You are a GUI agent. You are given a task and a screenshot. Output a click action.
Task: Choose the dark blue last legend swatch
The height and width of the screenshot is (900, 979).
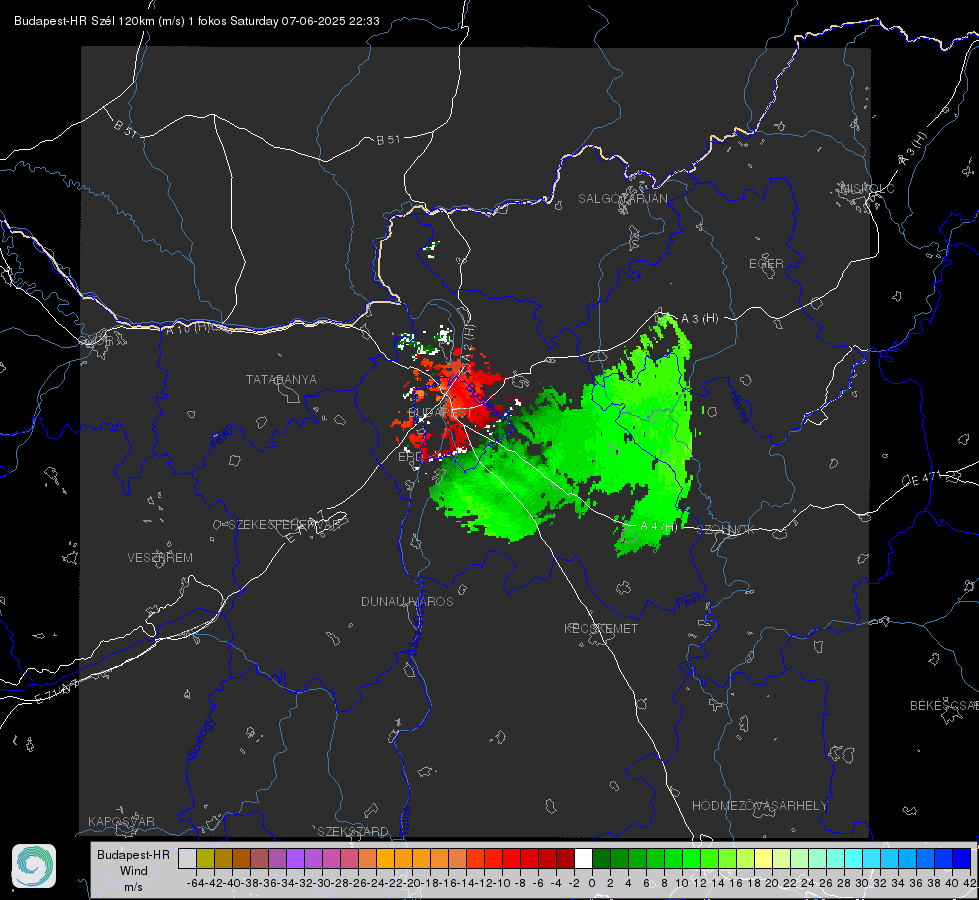[962, 858]
